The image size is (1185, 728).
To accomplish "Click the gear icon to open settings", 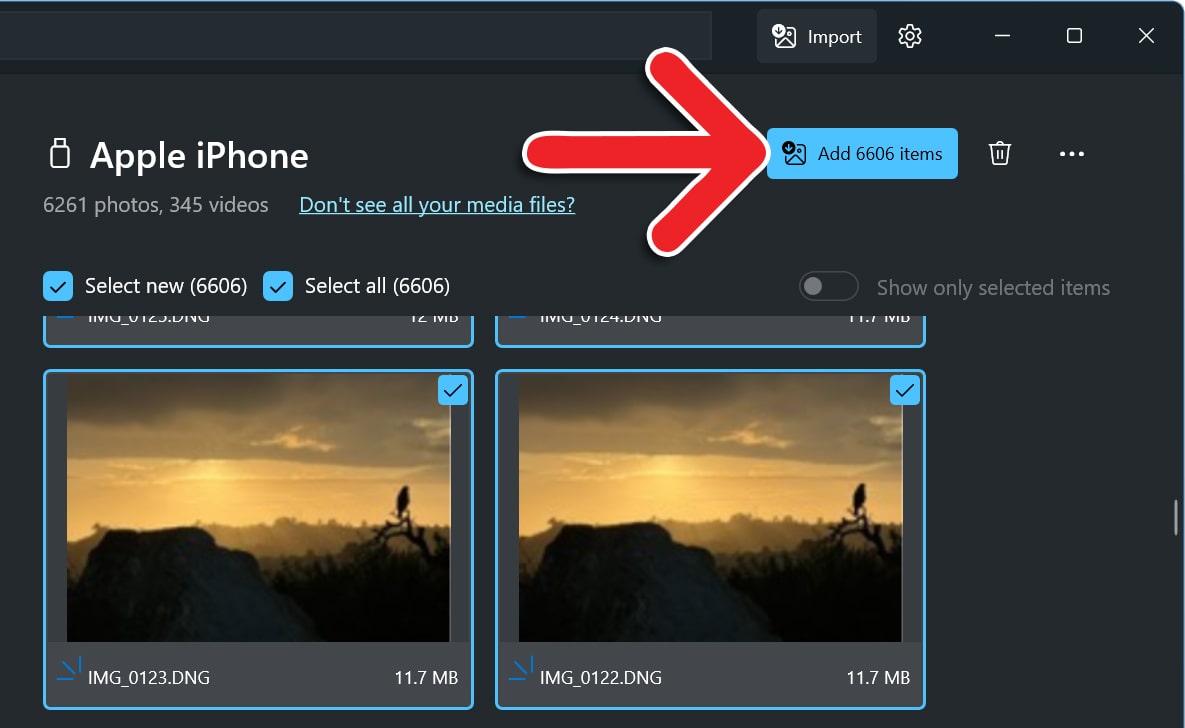I will coord(909,36).
